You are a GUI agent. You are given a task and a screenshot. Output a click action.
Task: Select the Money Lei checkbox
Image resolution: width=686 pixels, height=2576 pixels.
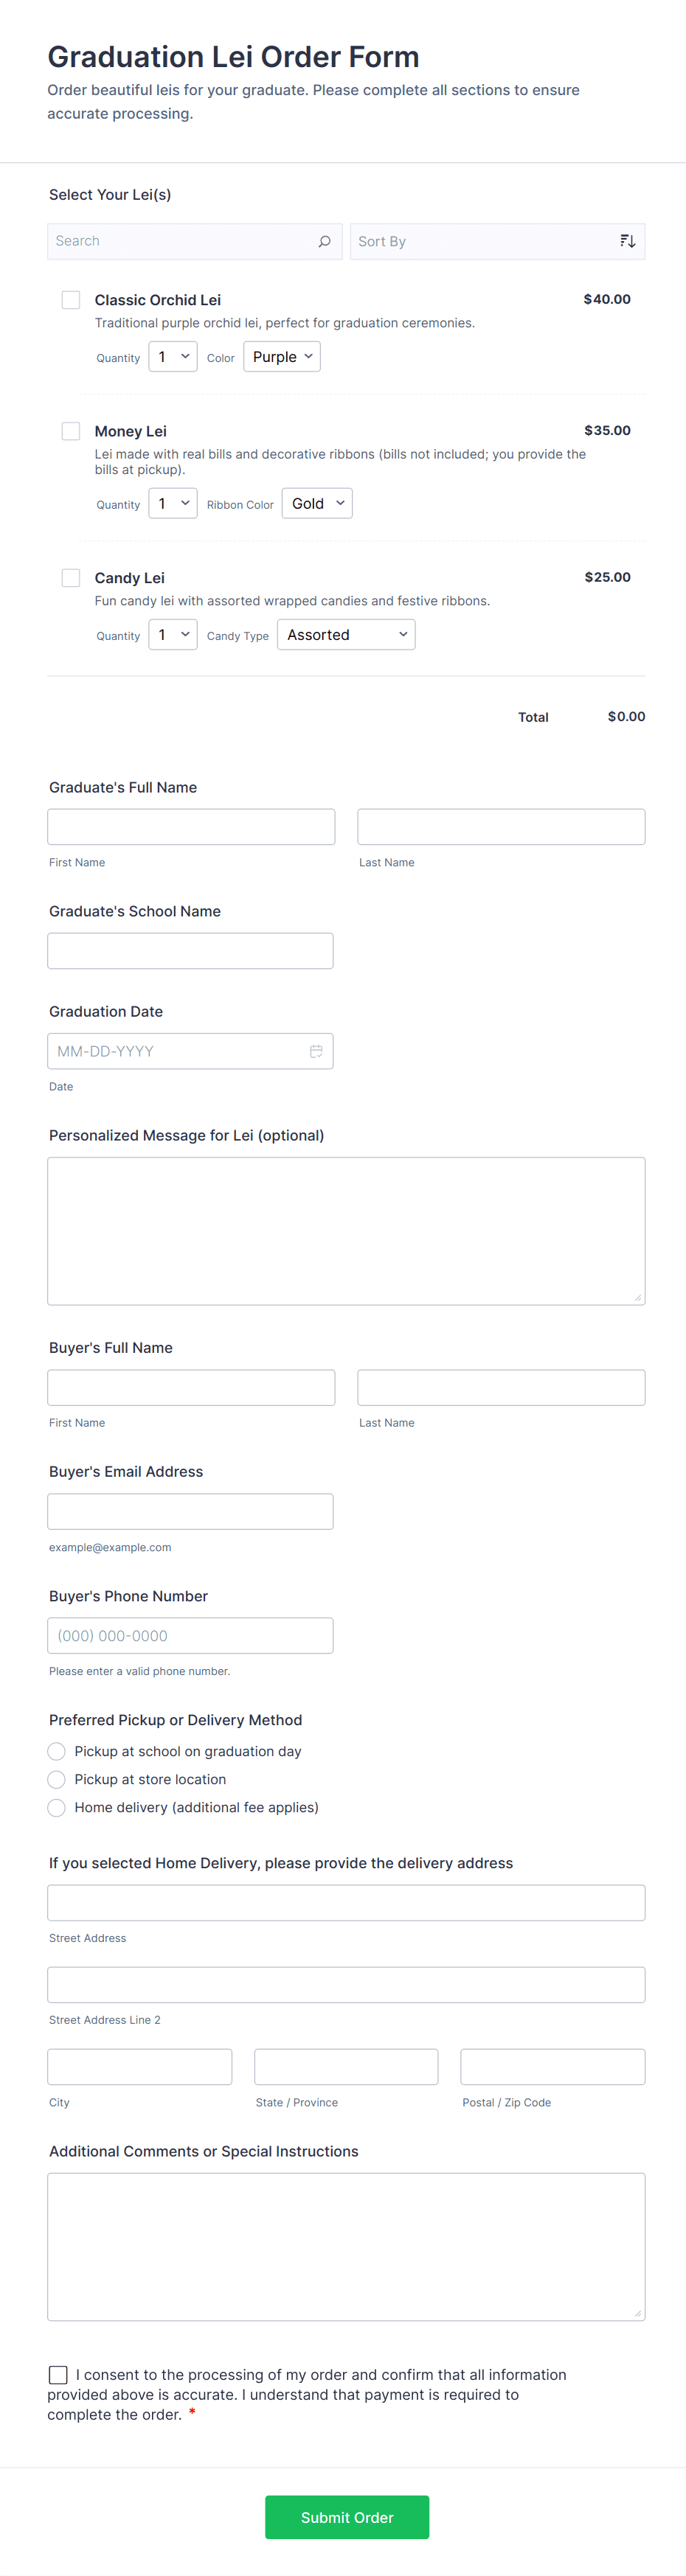71,431
